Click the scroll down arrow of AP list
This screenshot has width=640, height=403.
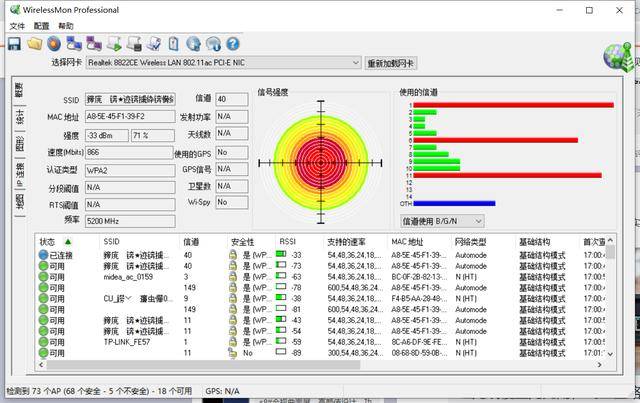(x=610, y=354)
